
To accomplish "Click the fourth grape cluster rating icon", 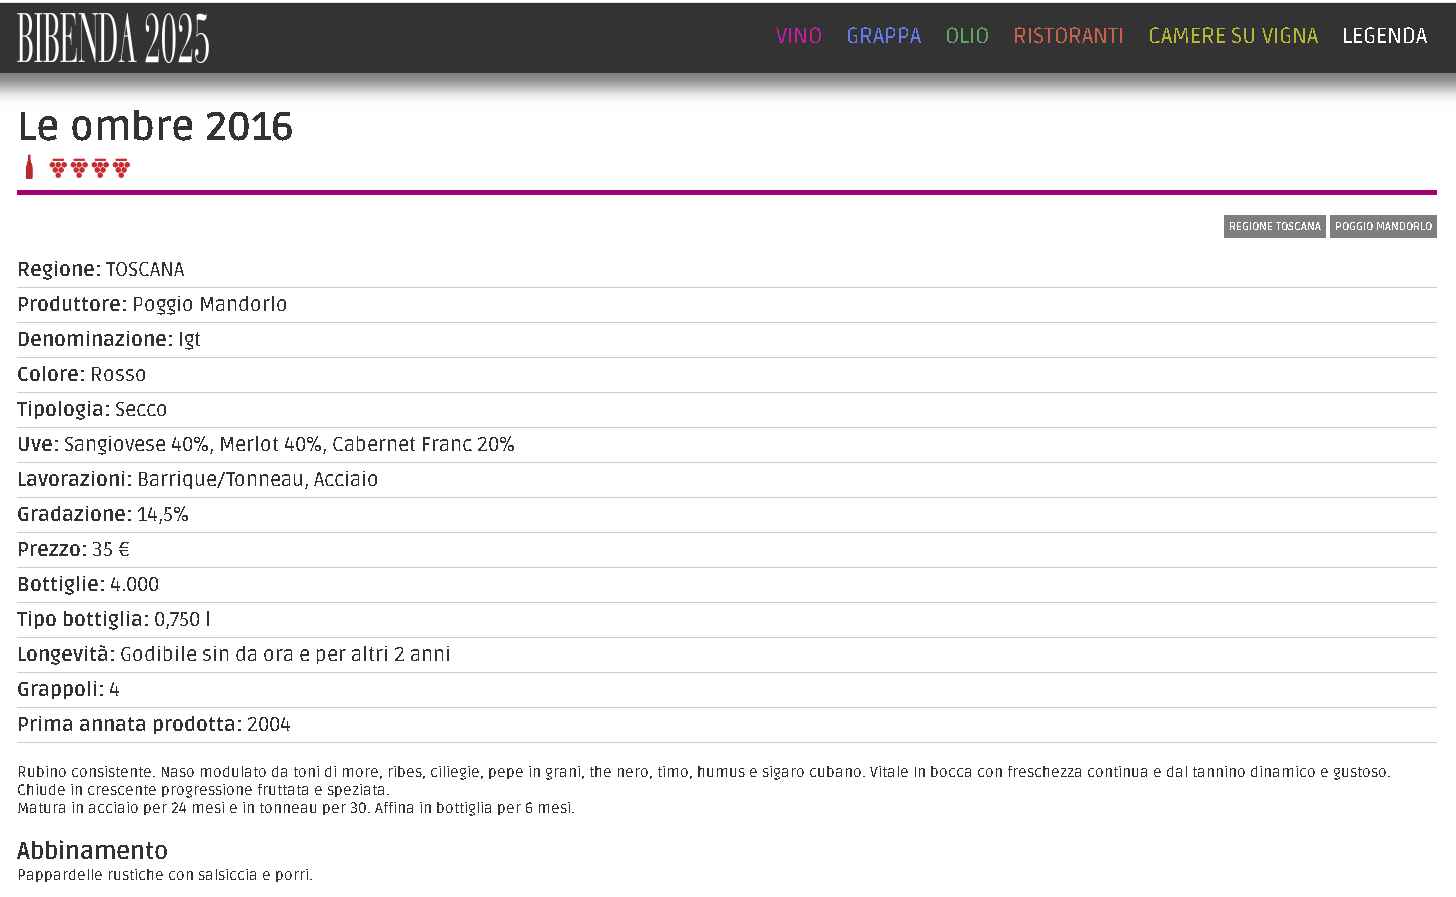I will (121, 168).
